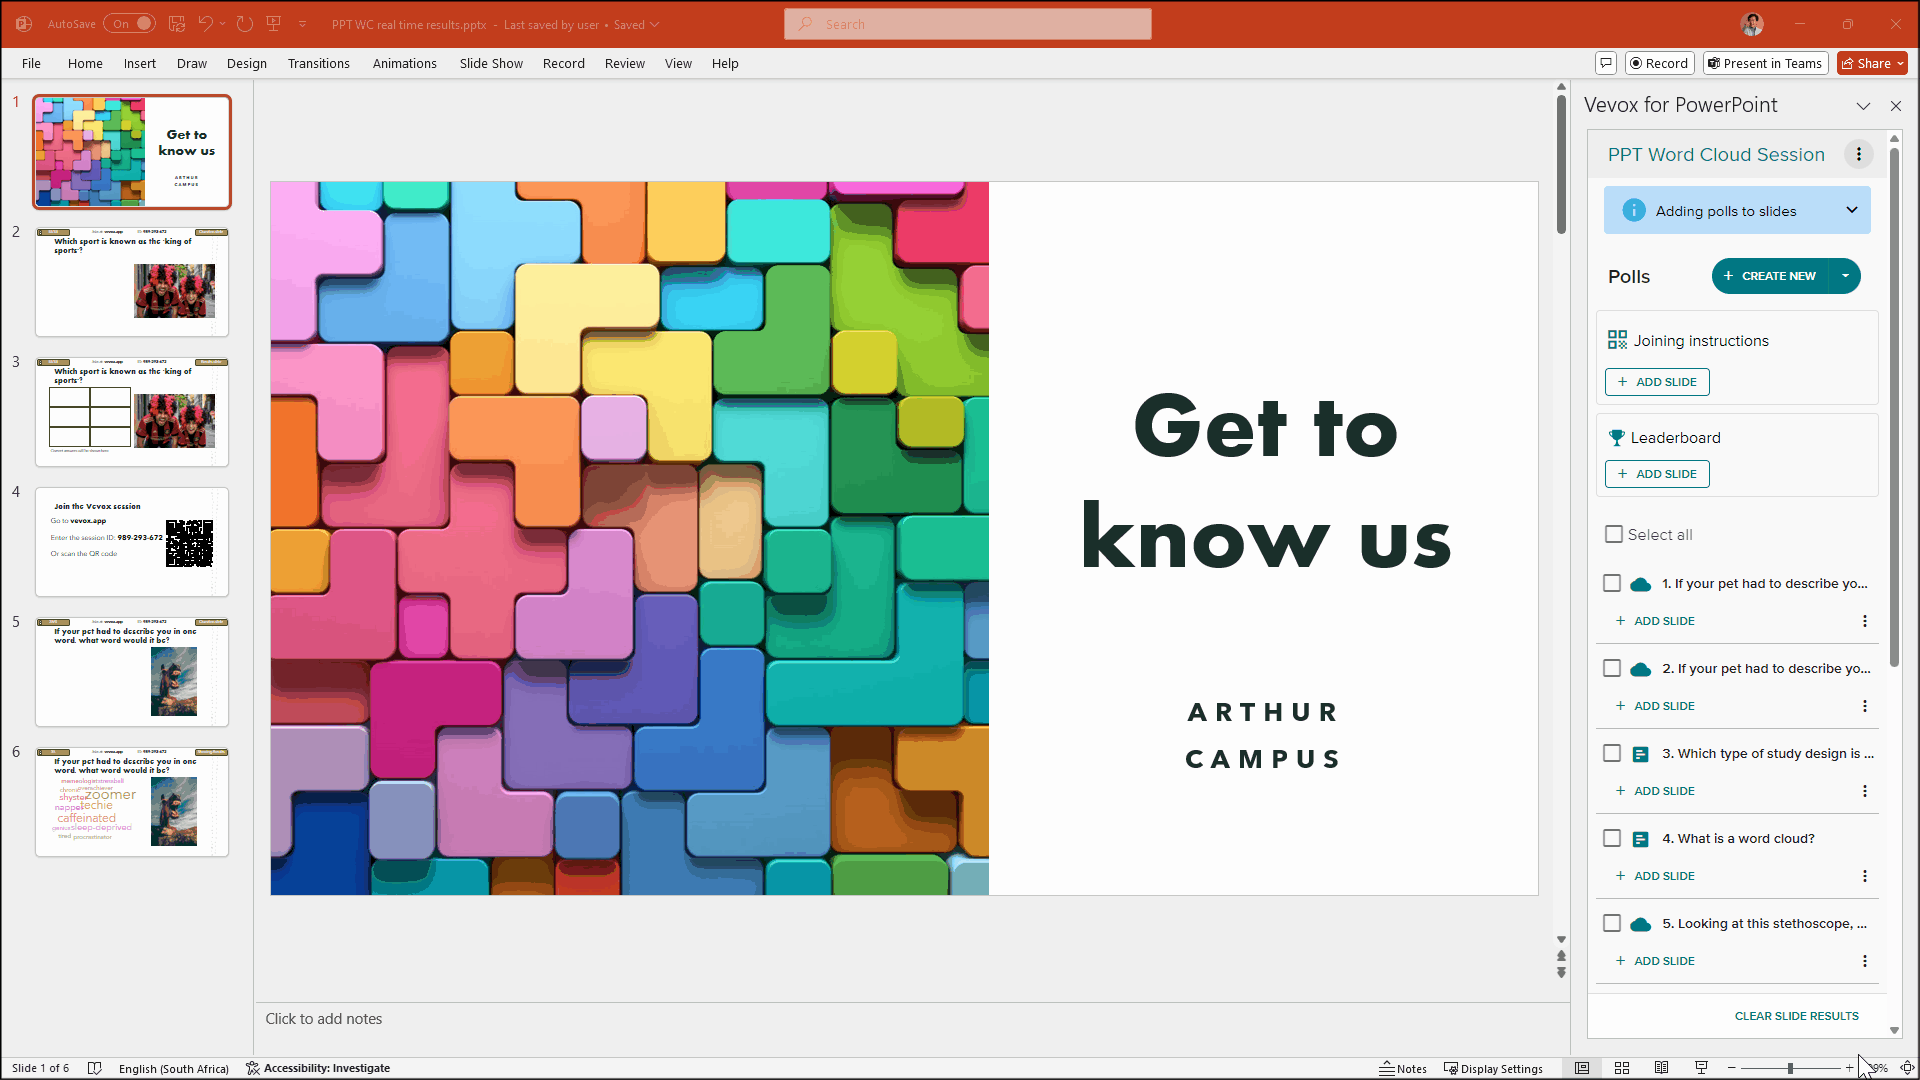Expand the Adding polls to slides banner

(x=1852, y=210)
